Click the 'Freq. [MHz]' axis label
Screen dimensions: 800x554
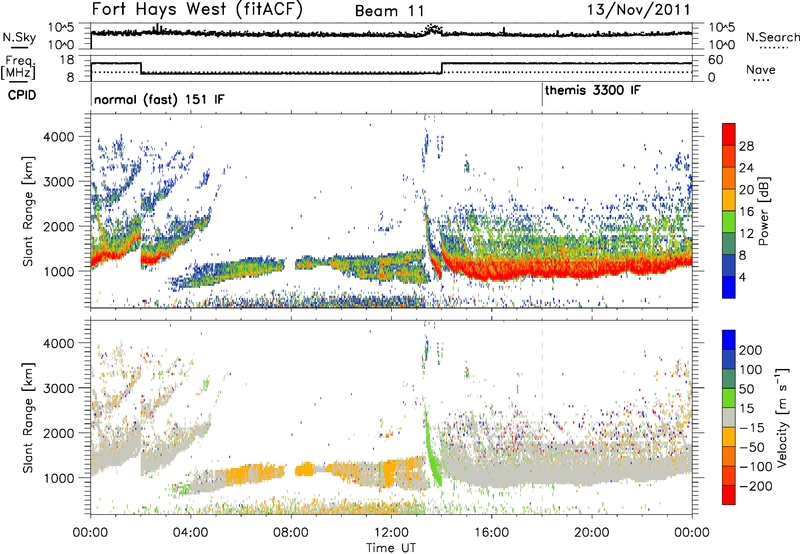click(x=19, y=68)
